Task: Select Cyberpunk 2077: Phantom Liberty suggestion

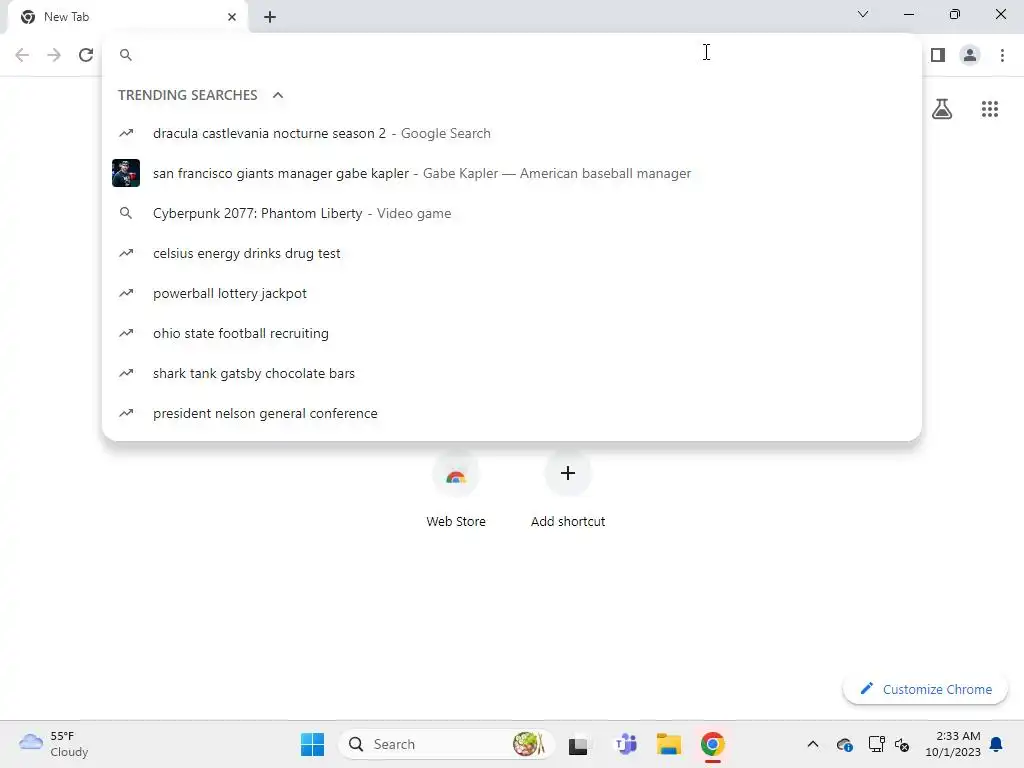Action: [x=511, y=214]
